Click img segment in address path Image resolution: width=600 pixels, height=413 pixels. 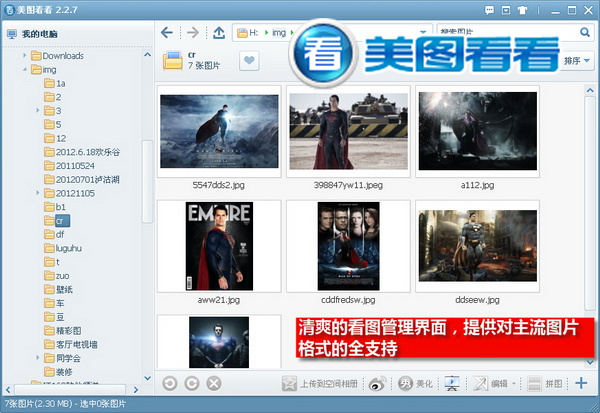click(279, 33)
